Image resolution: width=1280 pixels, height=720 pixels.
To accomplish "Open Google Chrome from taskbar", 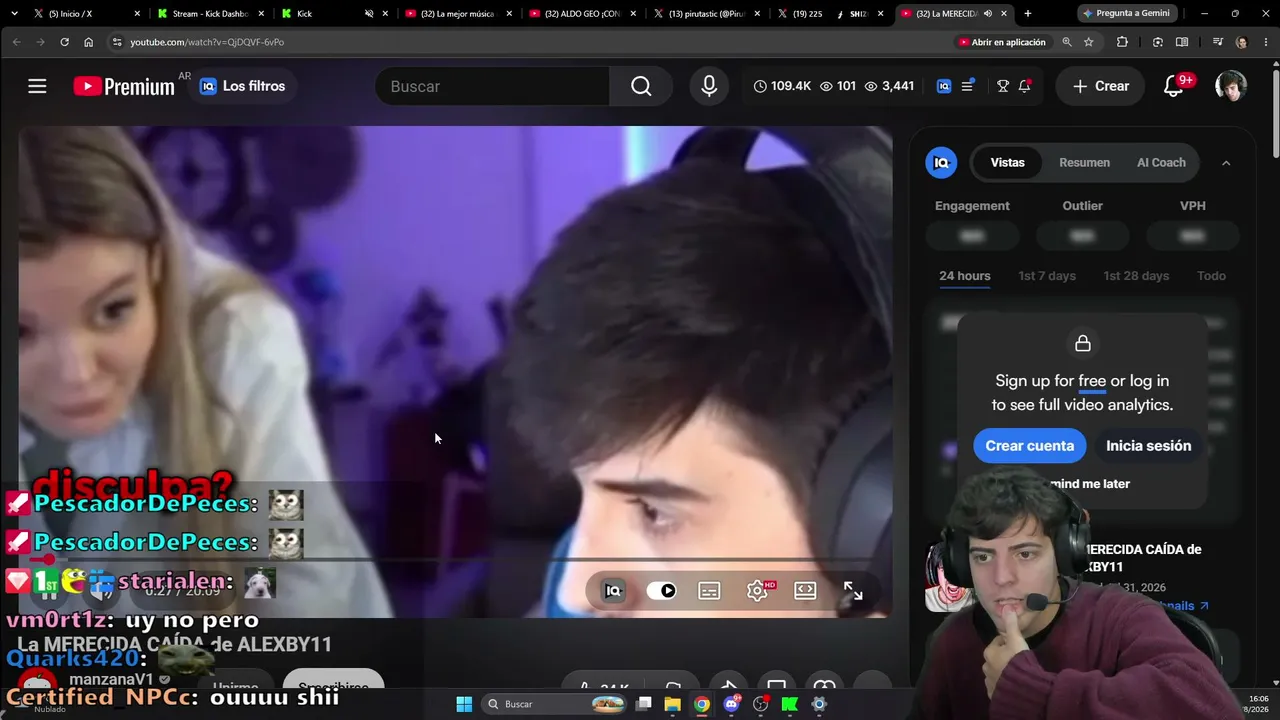I will point(702,704).
